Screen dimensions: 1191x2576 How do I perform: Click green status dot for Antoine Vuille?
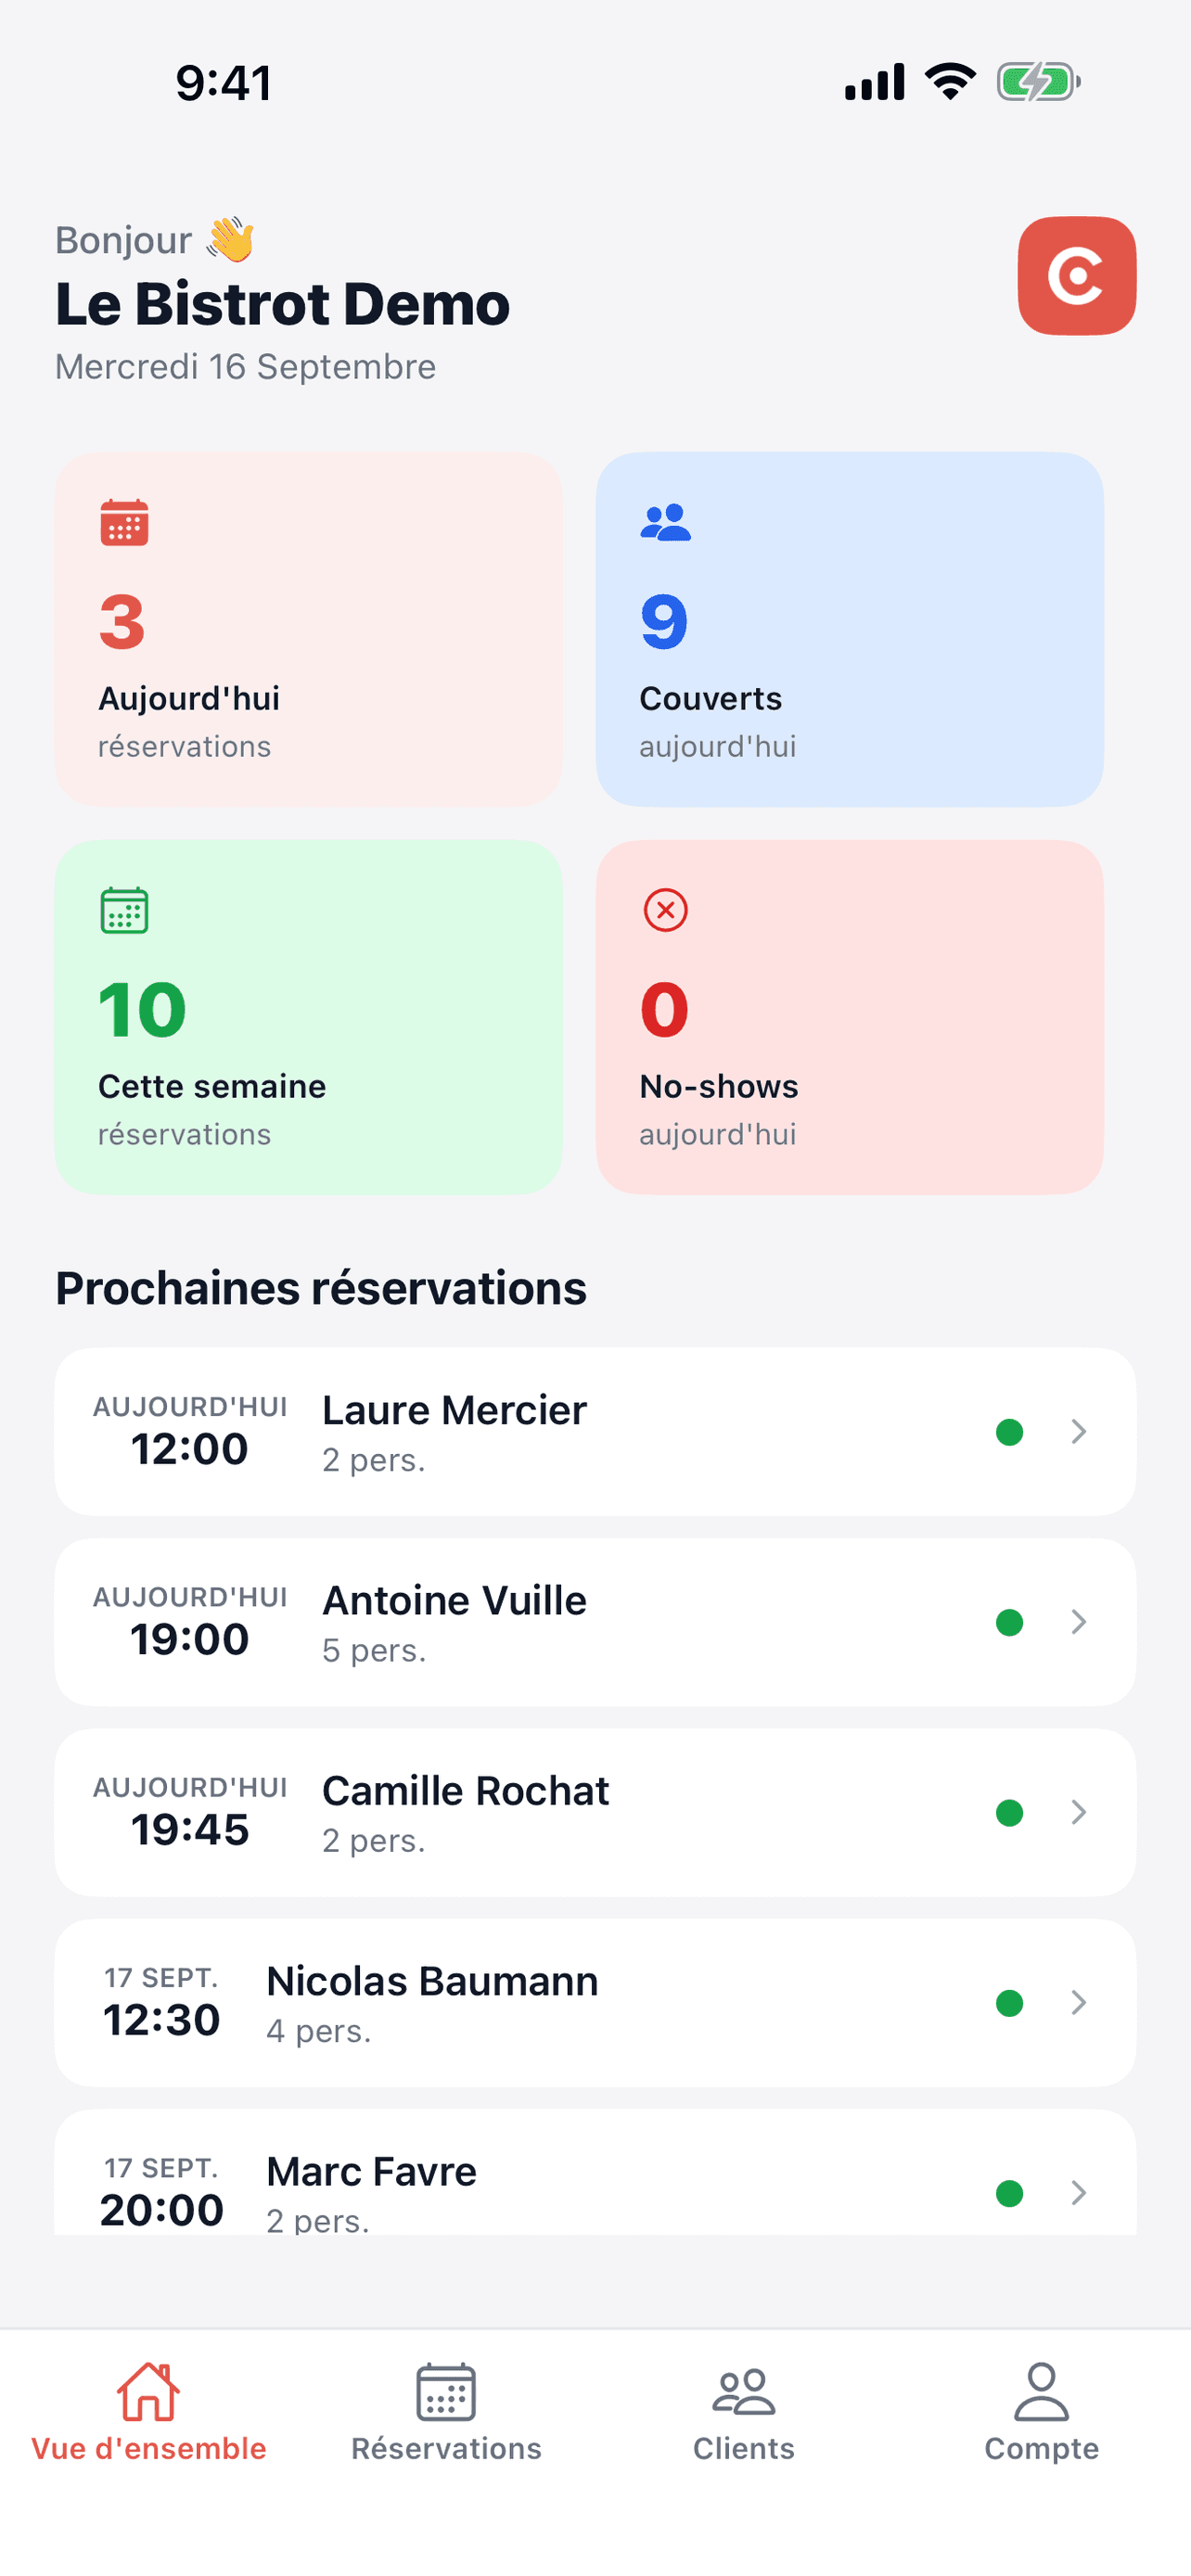[1009, 1622]
